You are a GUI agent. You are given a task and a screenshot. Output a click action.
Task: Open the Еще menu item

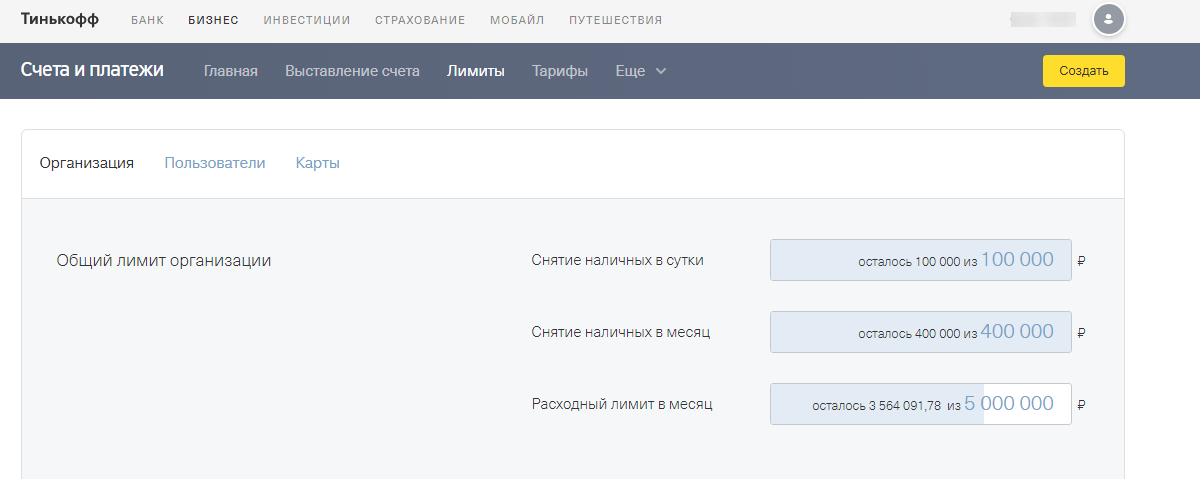[630, 71]
